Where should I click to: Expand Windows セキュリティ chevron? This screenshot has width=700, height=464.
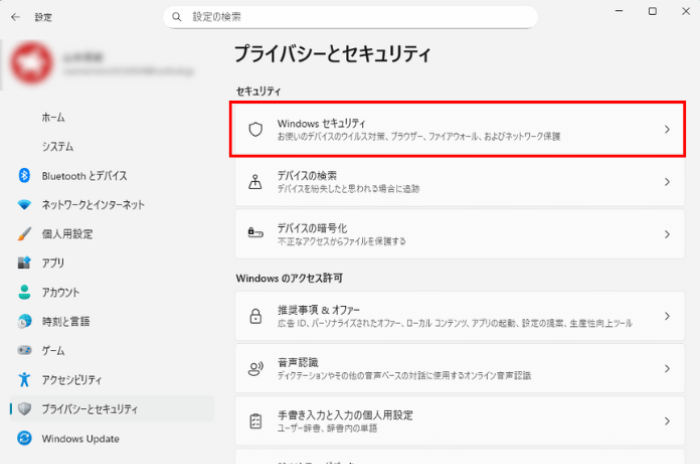[667, 129]
